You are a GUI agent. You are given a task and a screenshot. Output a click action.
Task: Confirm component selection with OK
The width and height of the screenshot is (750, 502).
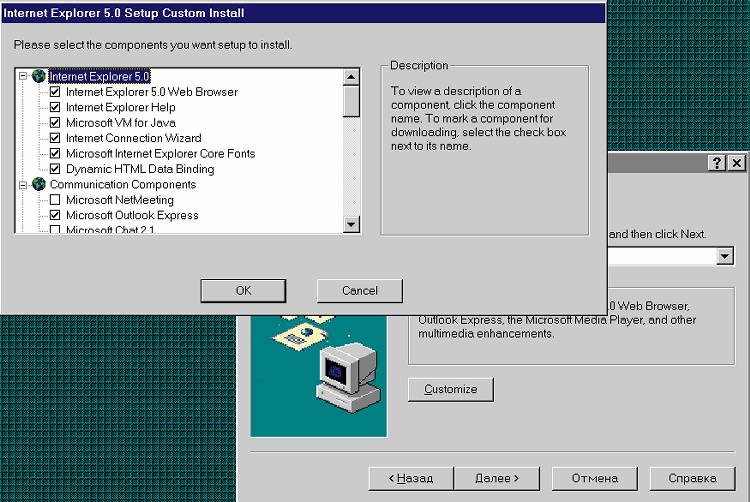tap(243, 291)
